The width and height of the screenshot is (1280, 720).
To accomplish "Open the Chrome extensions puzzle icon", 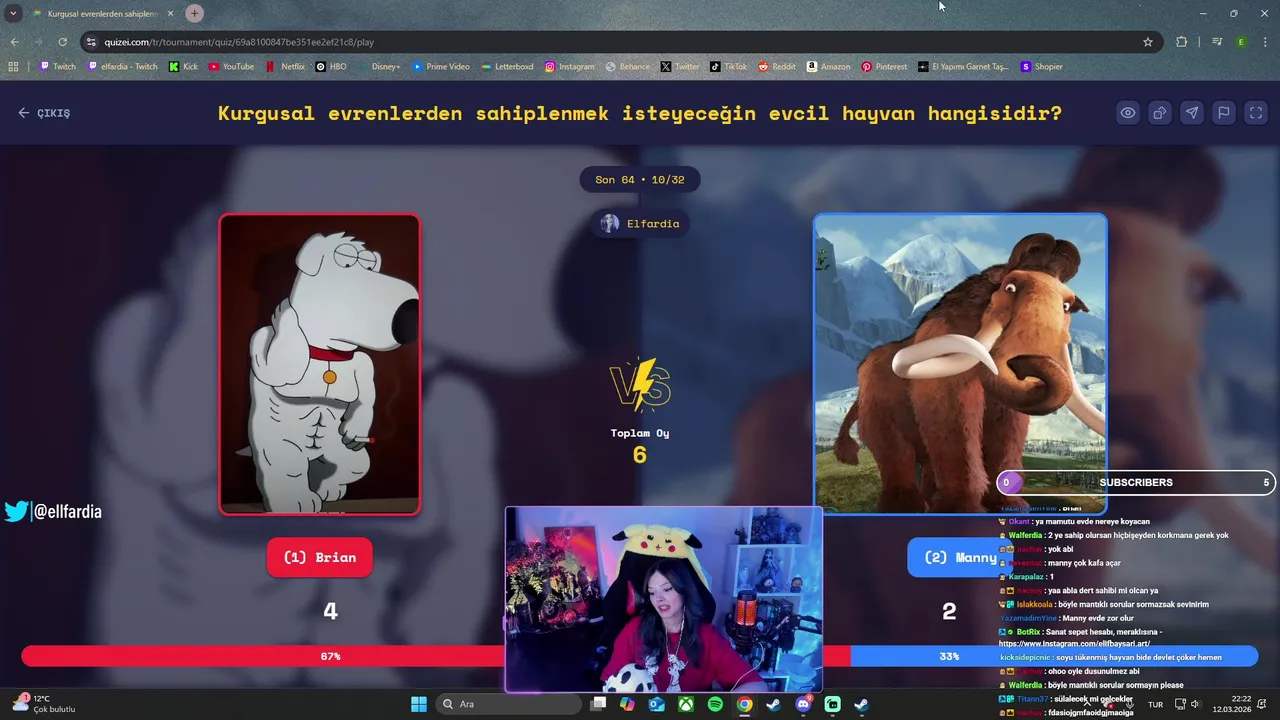I will (x=1182, y=42).
